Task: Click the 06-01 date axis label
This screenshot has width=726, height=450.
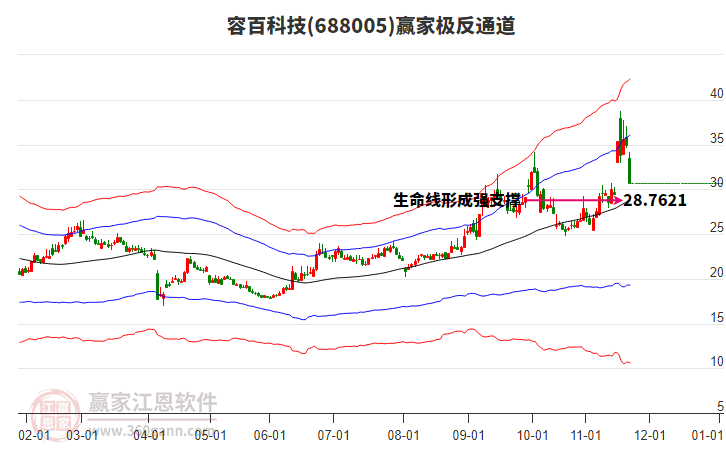Action: pos(269,435)
